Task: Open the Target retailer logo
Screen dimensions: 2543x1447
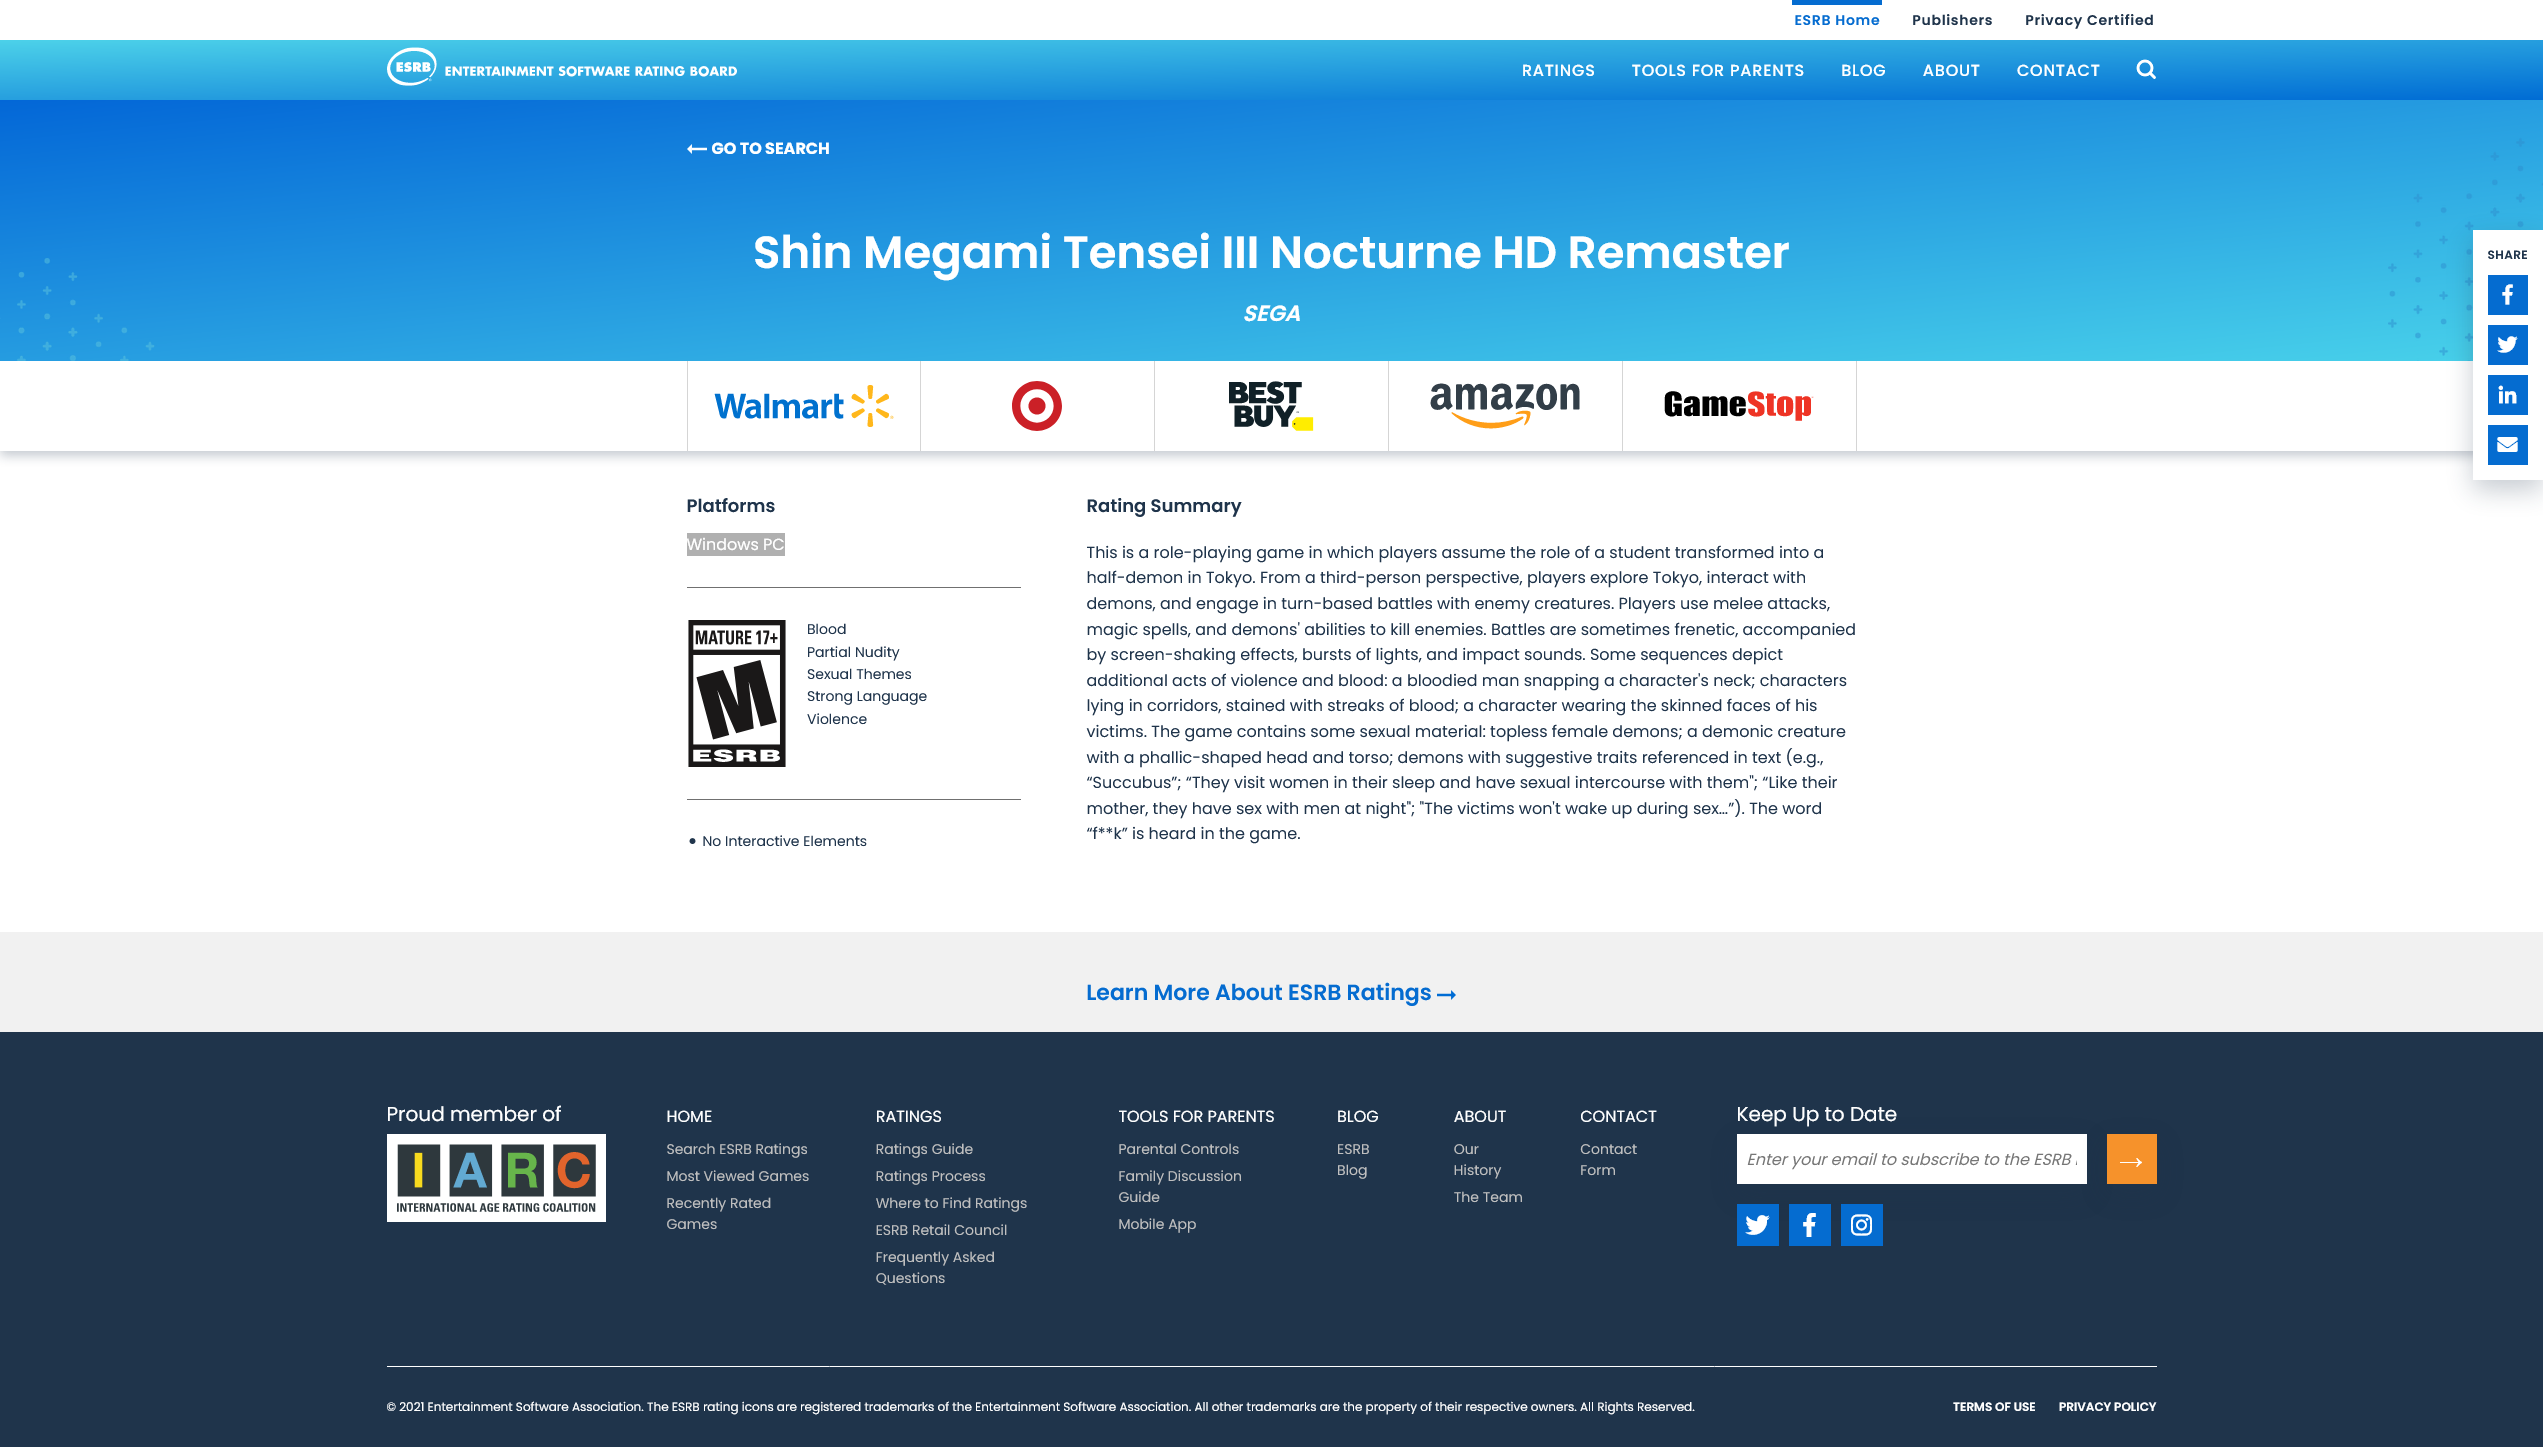Action: point(1037,406)
